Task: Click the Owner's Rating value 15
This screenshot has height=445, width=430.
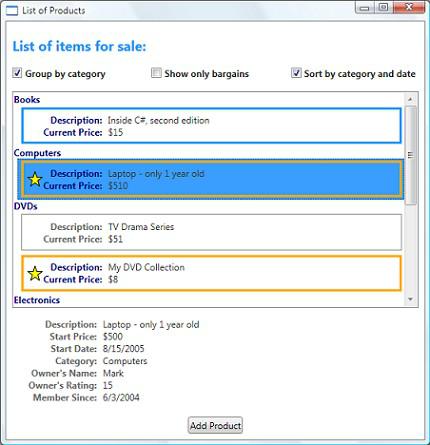Action: [x=108, y=385]
